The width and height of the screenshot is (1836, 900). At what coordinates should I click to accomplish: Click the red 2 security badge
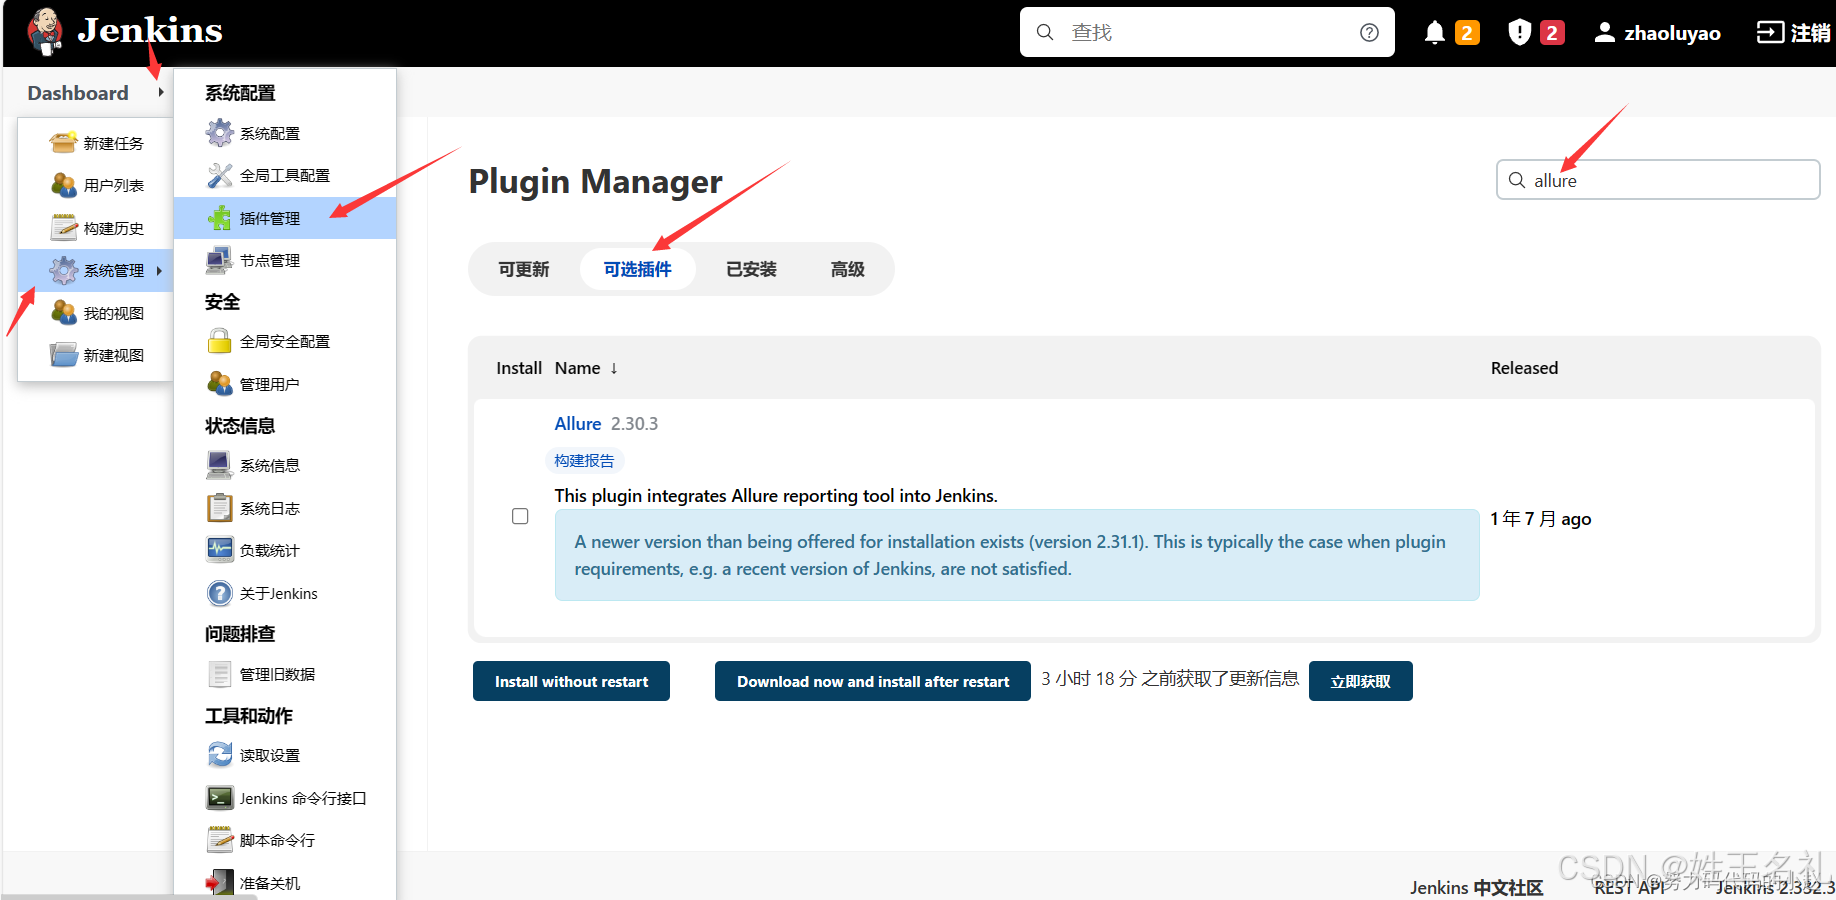click(x=1552, y=33)
